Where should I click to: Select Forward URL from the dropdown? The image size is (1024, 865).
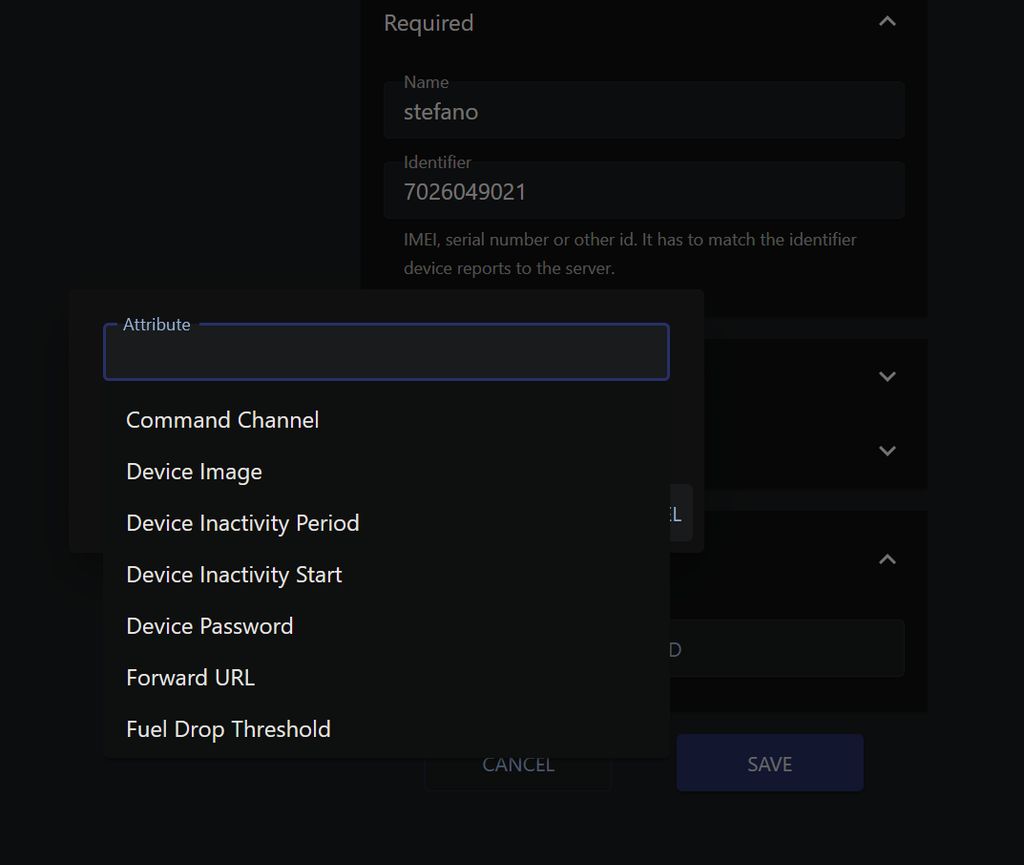190,678
